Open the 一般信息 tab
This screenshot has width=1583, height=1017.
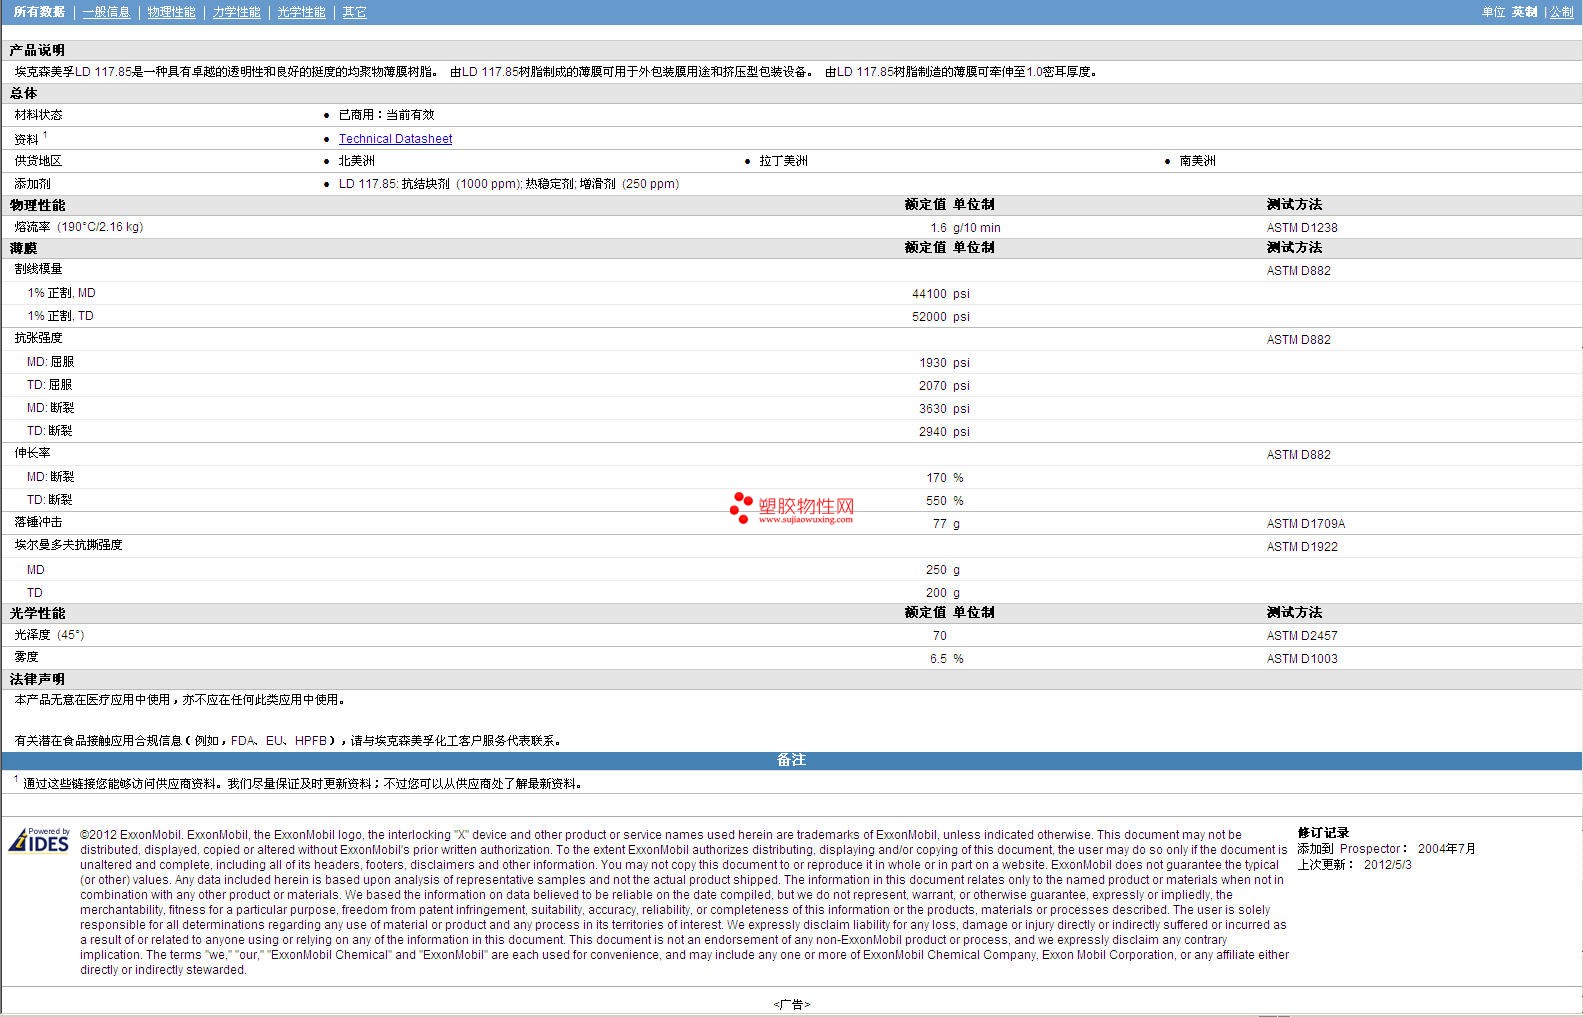[106, 12]
